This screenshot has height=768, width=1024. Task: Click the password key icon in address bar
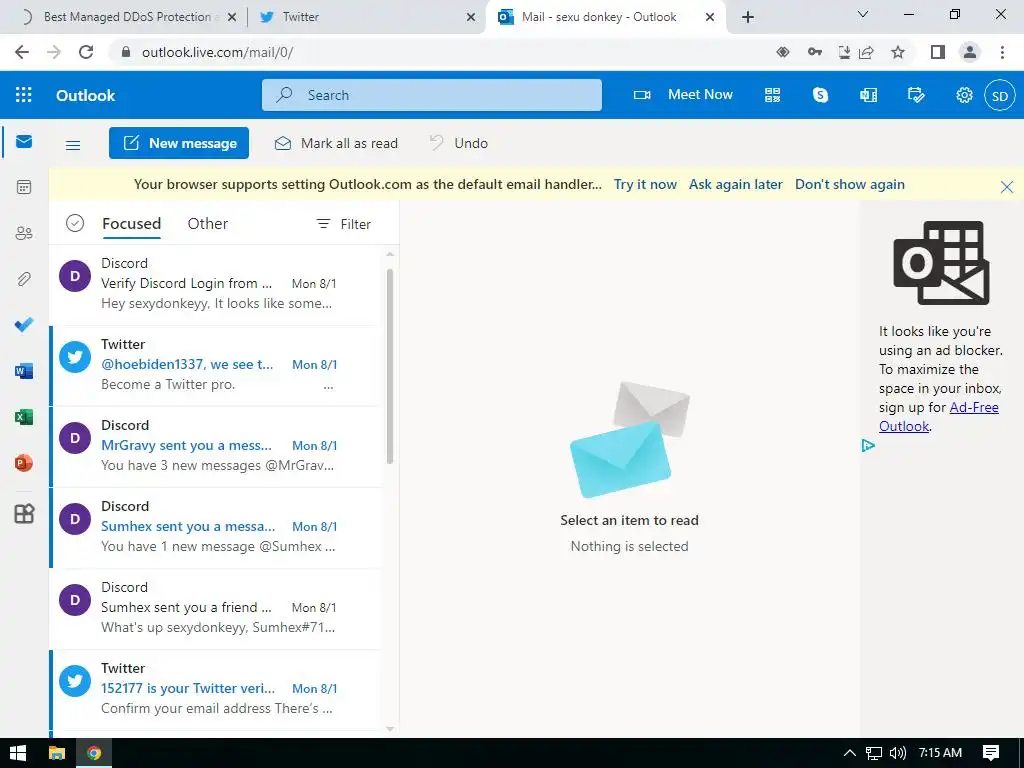click(814, 52)
